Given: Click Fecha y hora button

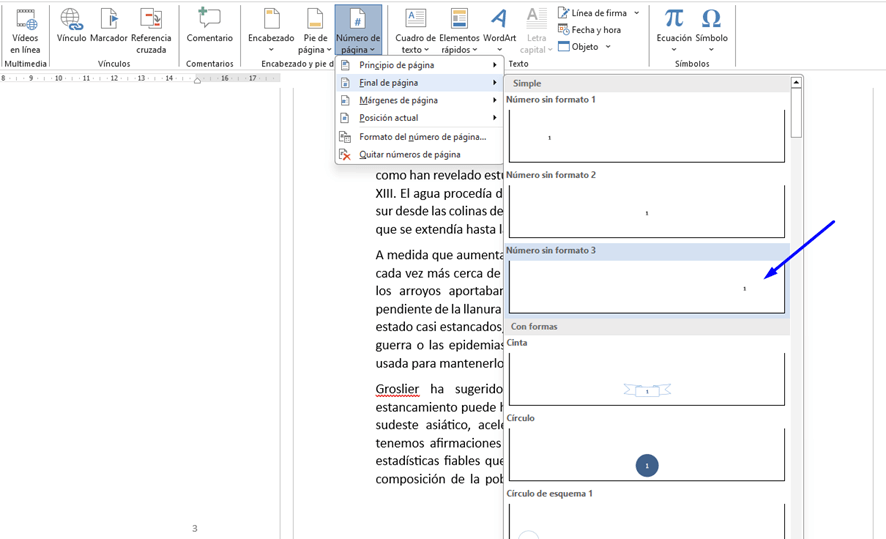Looking at the screenshot, I should pos(595,30).
